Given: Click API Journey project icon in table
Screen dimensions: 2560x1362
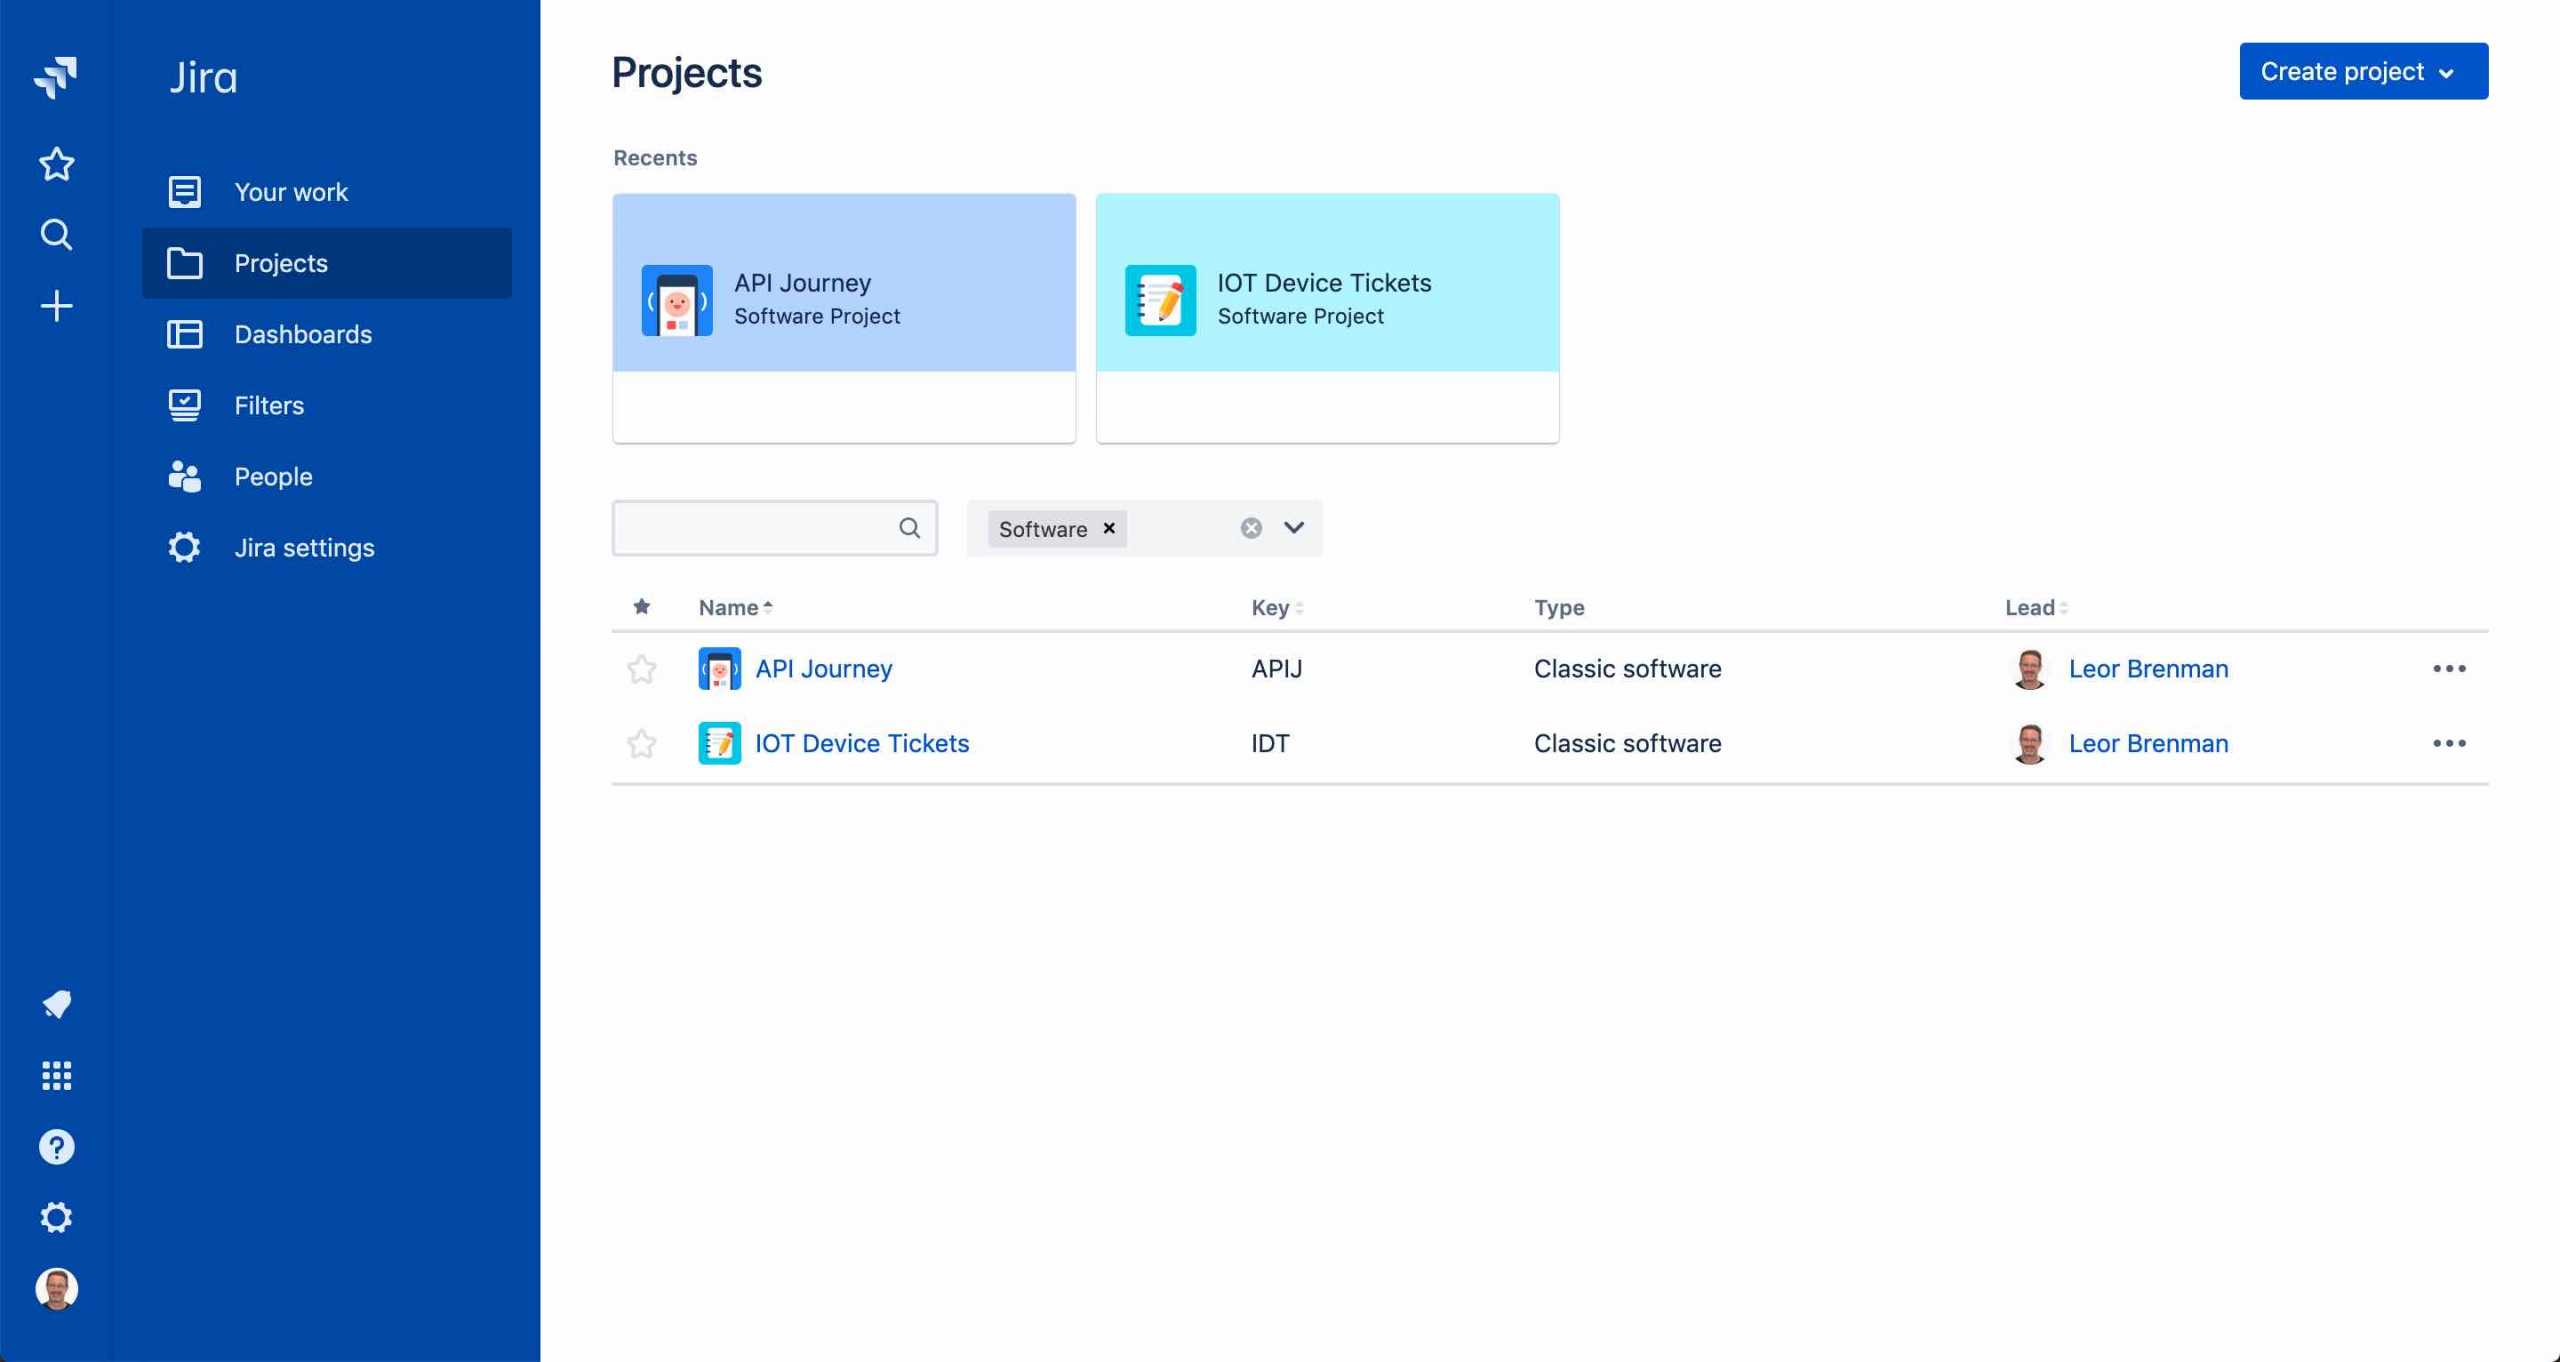Looking at the screenshot, I should point(719,669).
